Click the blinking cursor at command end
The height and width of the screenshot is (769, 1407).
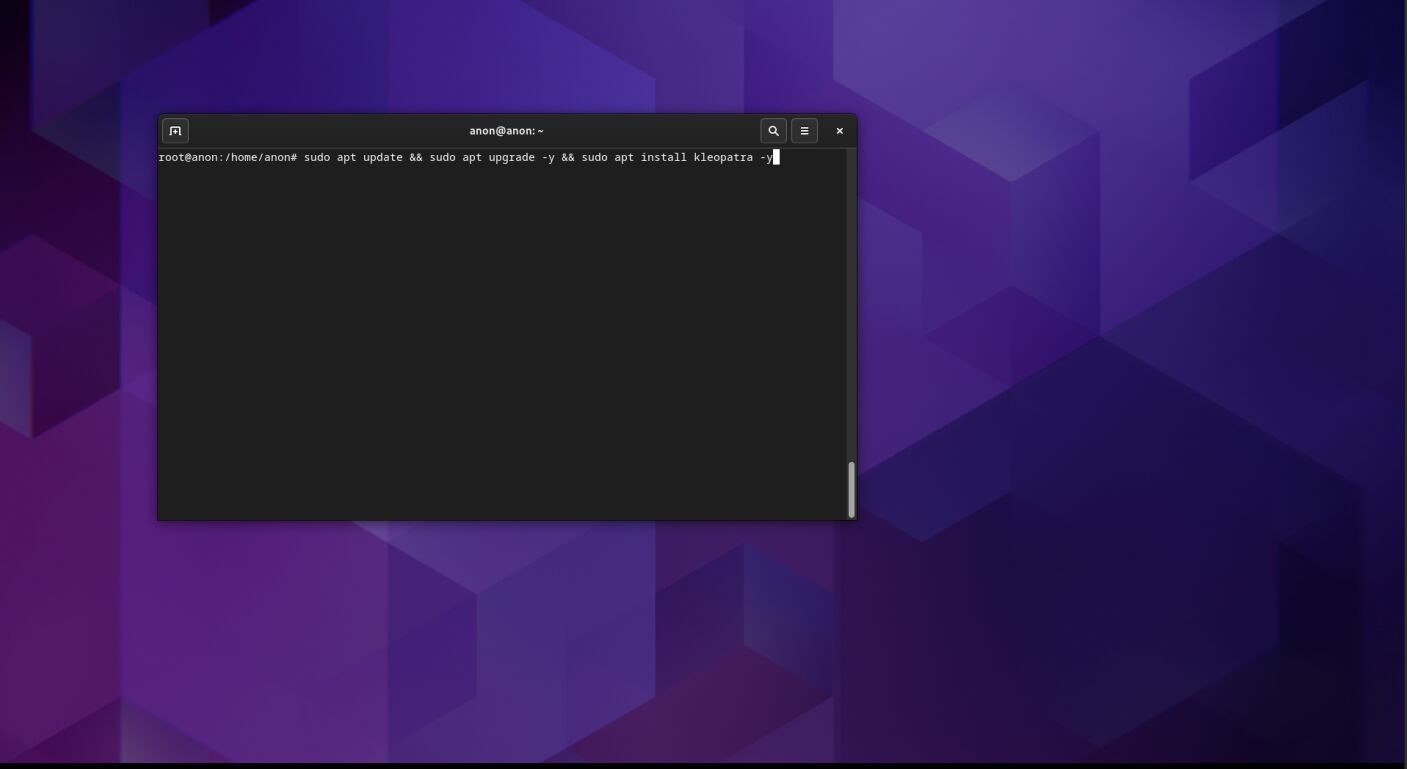pos(776,158)
